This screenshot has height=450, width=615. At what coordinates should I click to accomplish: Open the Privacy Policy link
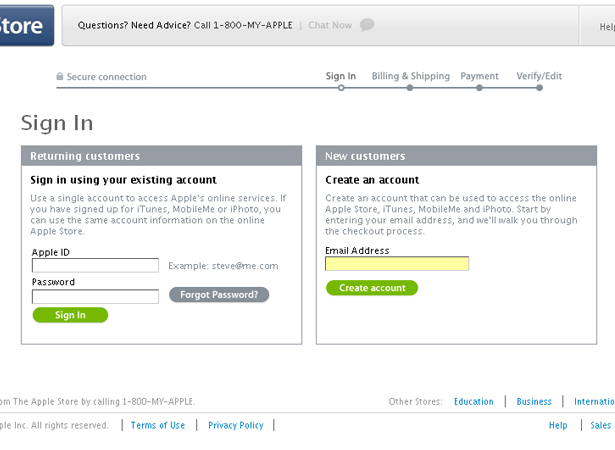tap(235, 425)
